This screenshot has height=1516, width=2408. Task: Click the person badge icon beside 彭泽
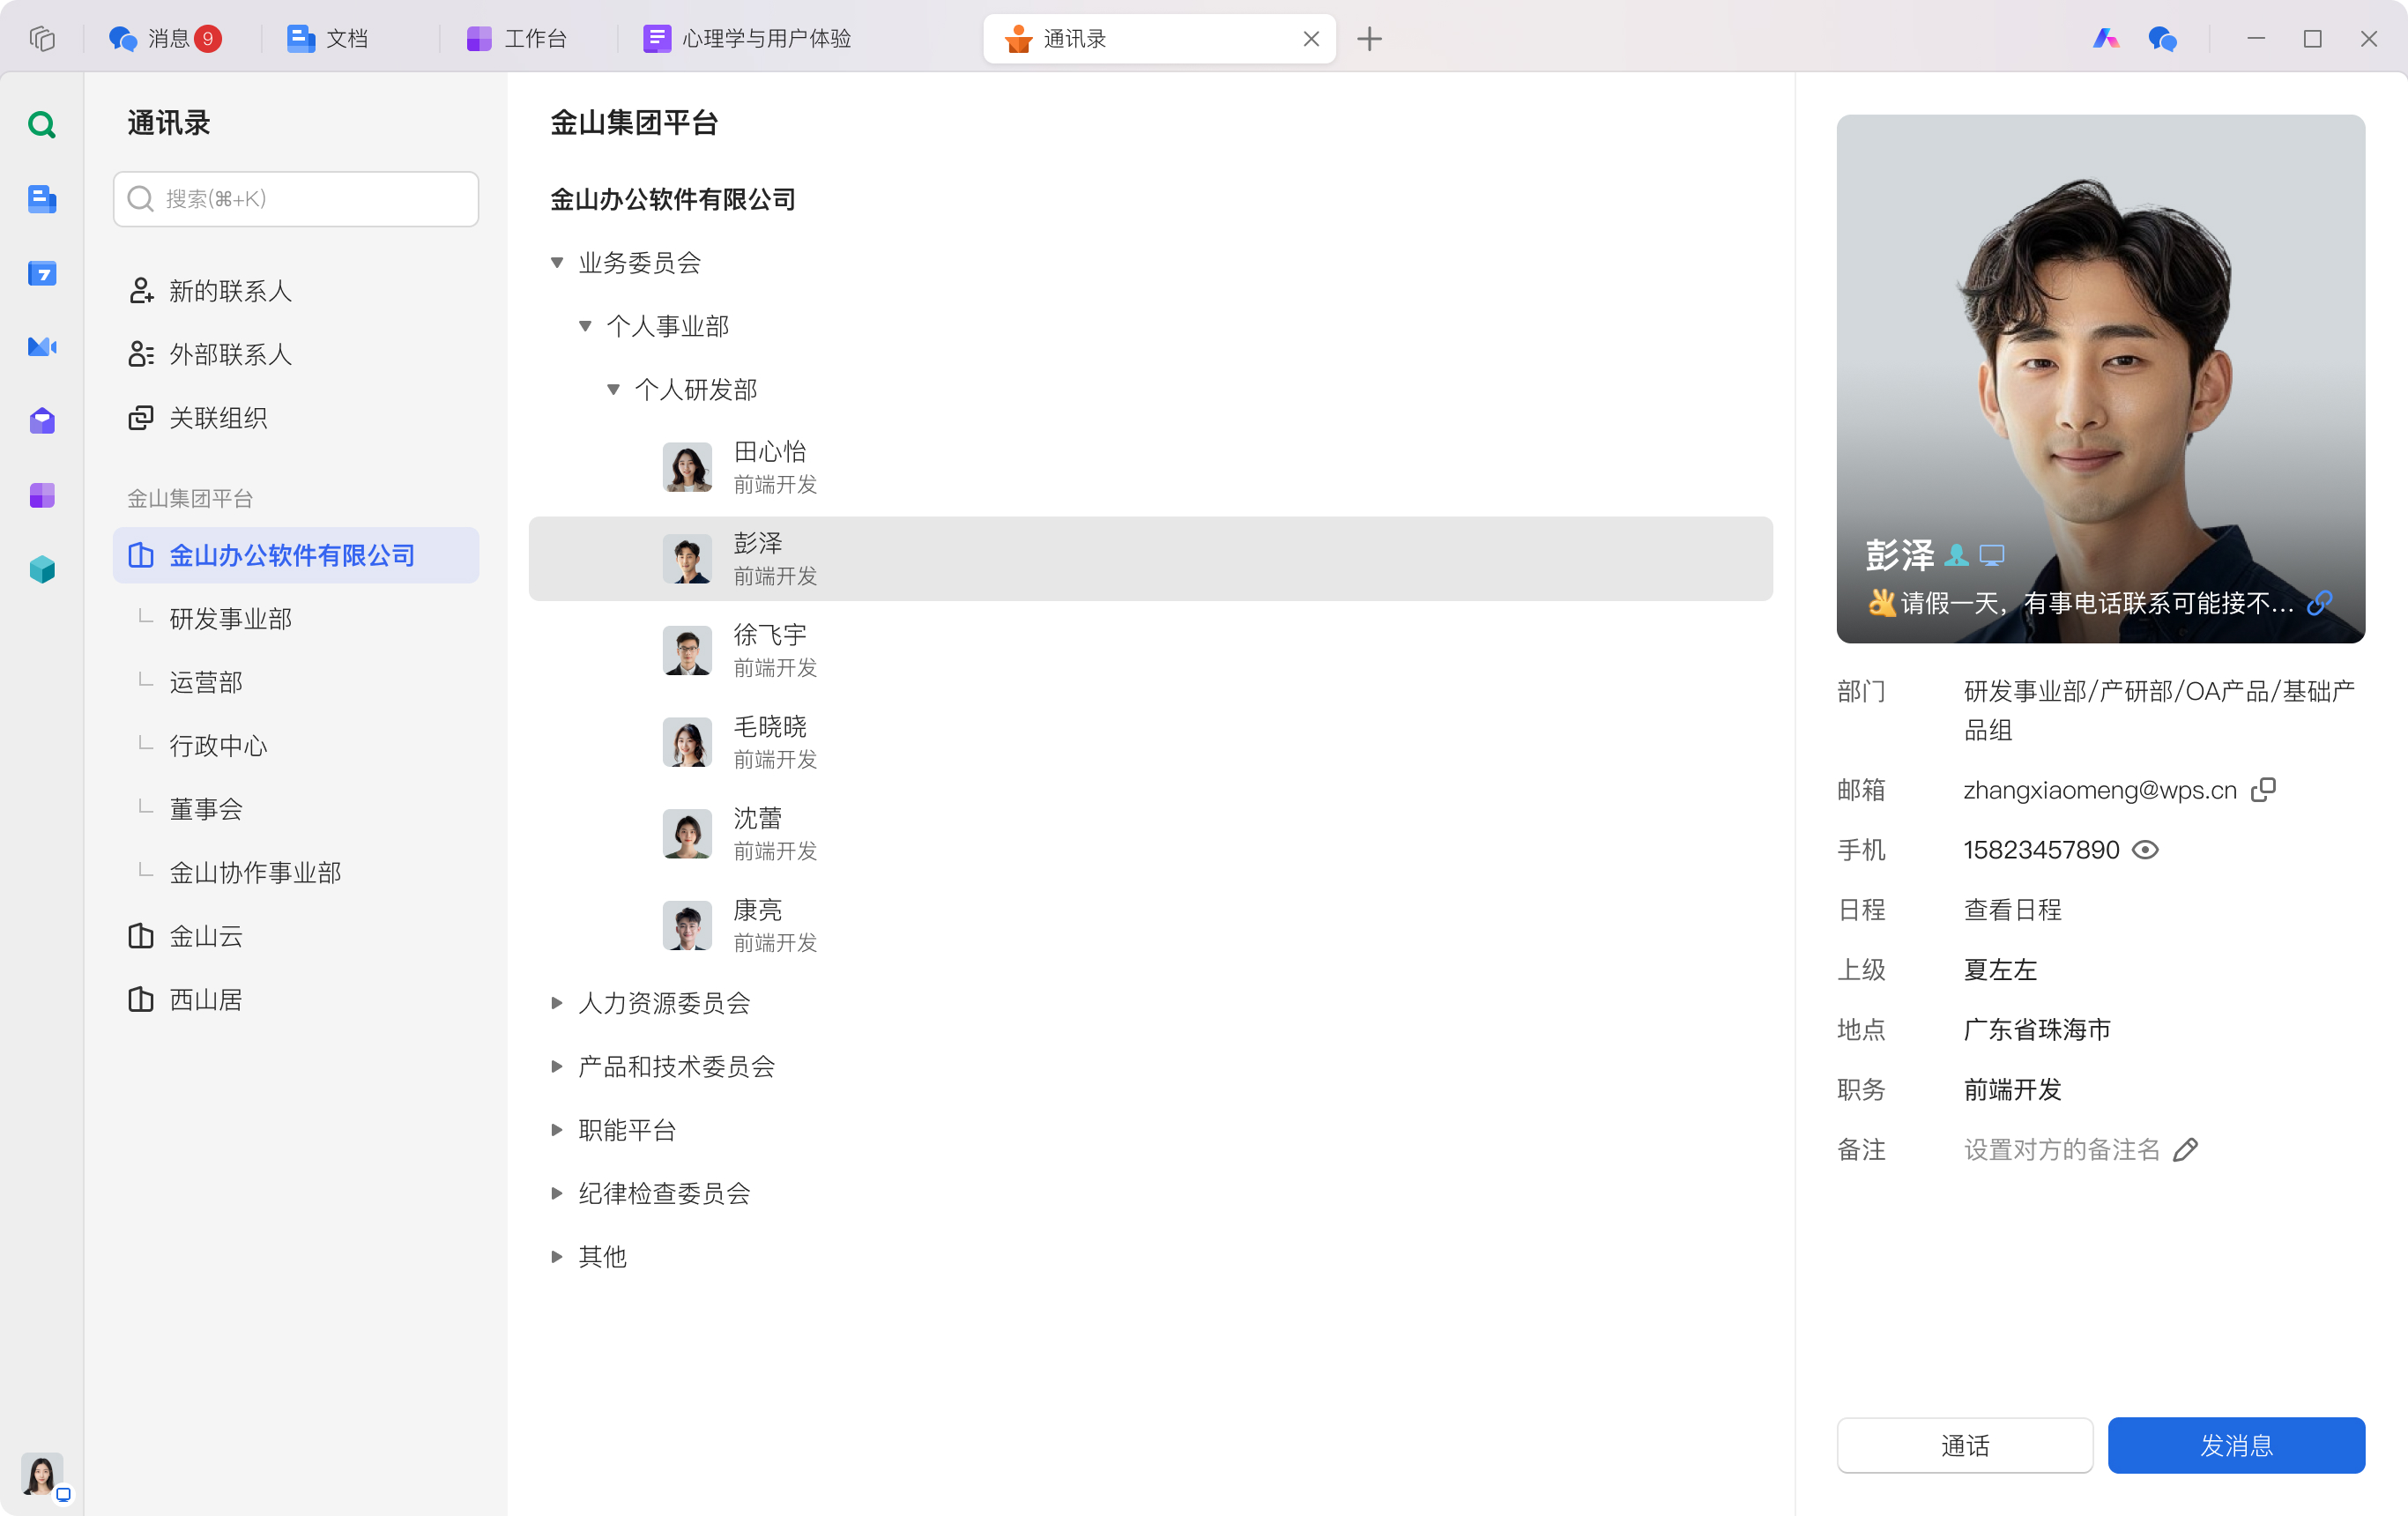[x=1957, y=555]
